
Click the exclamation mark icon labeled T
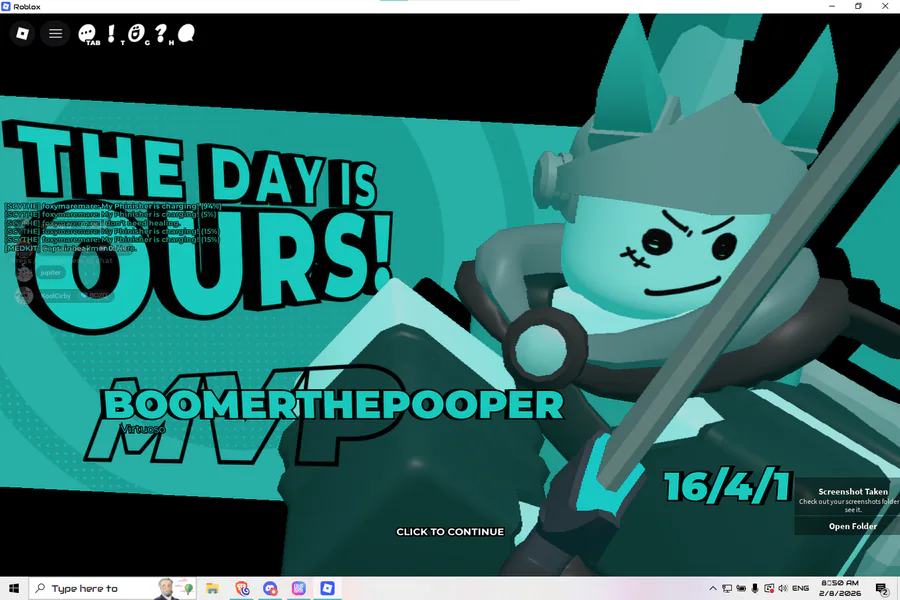111,33
